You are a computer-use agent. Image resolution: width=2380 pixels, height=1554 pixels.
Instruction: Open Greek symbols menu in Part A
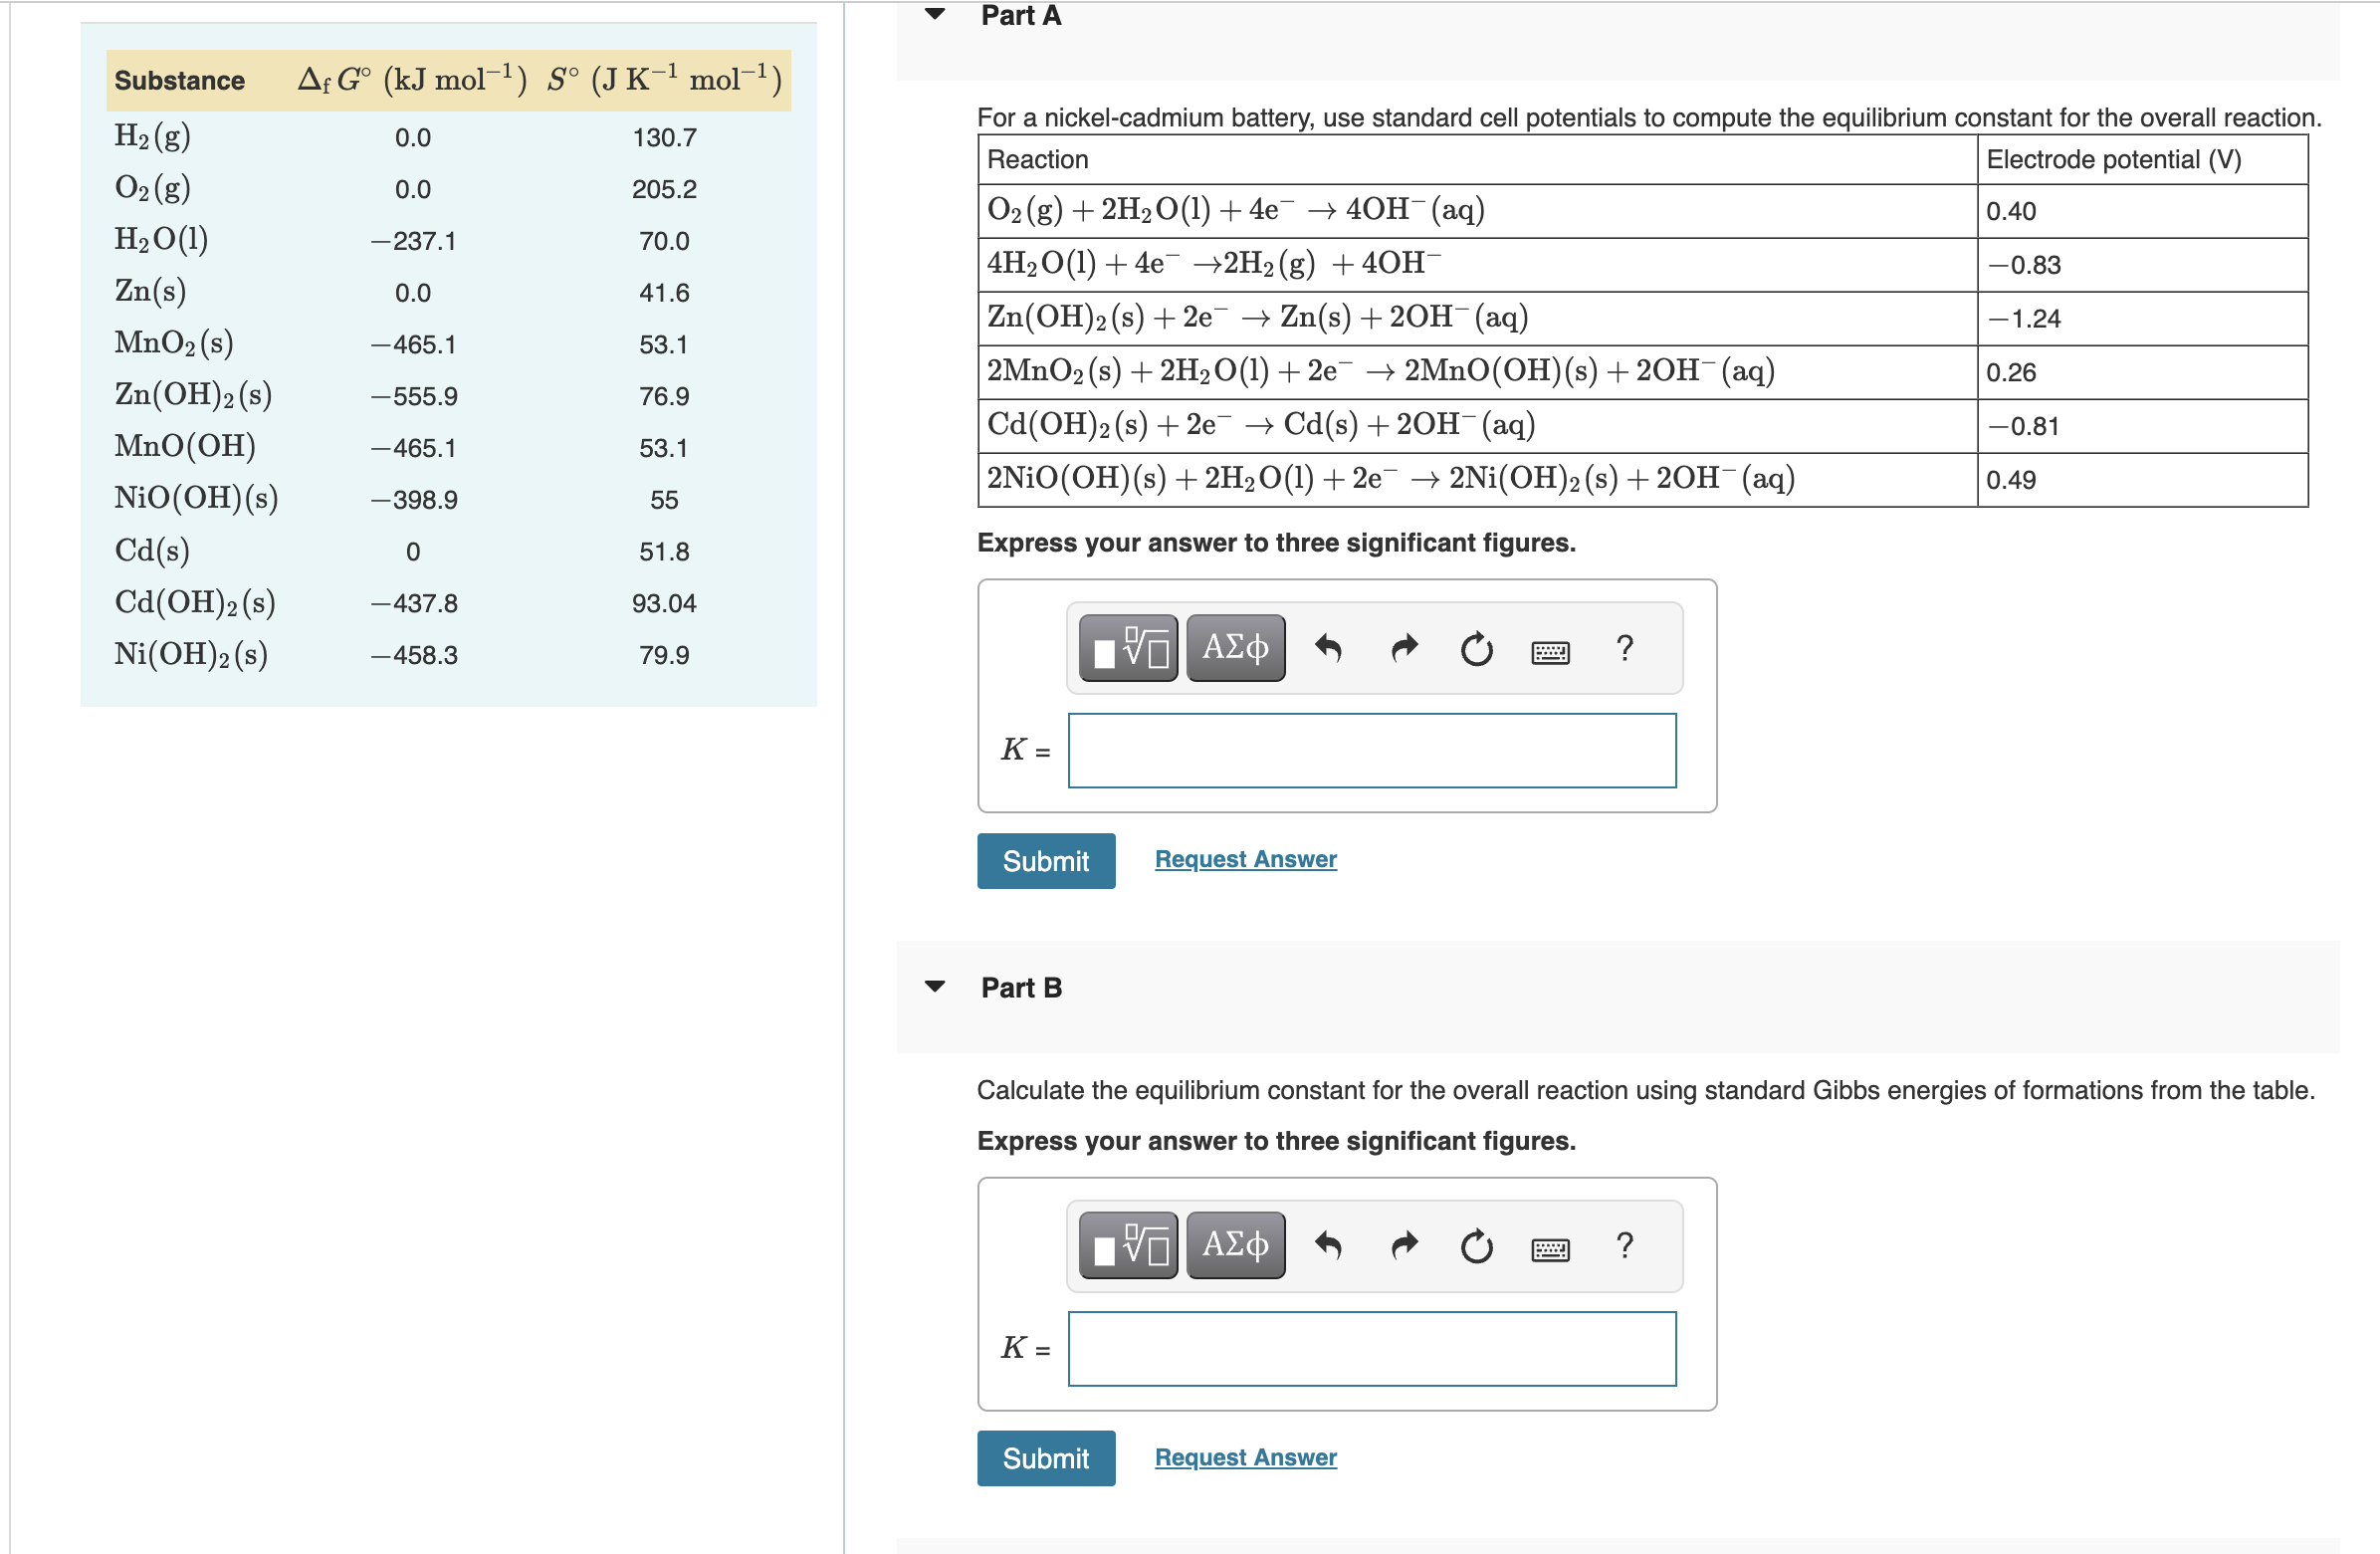click(x=1235, y=648)
